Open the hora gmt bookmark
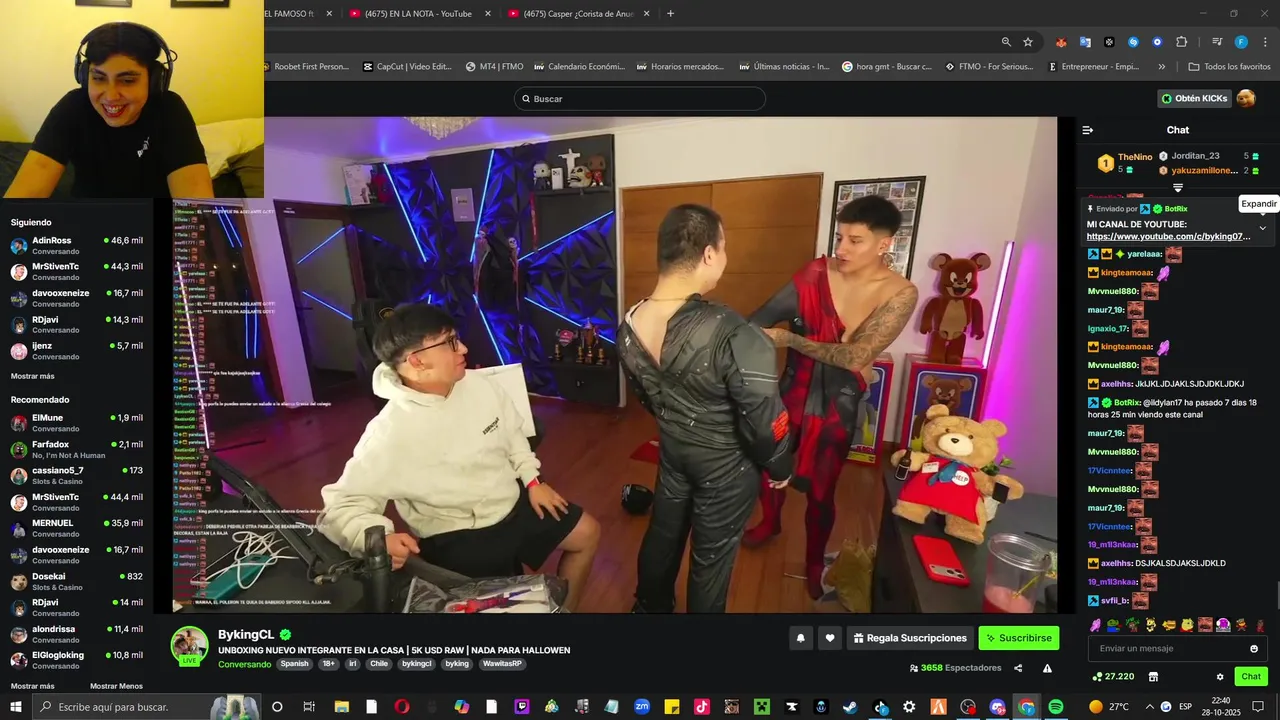The image size is (1280, 720). pos(887,67)
